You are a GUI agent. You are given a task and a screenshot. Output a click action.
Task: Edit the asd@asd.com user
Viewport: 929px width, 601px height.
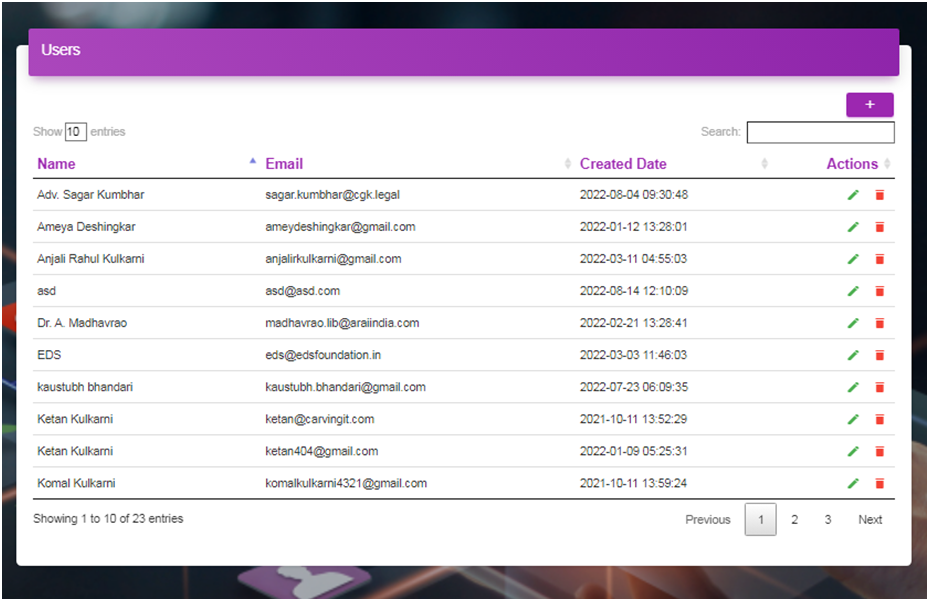pos(853,291)
